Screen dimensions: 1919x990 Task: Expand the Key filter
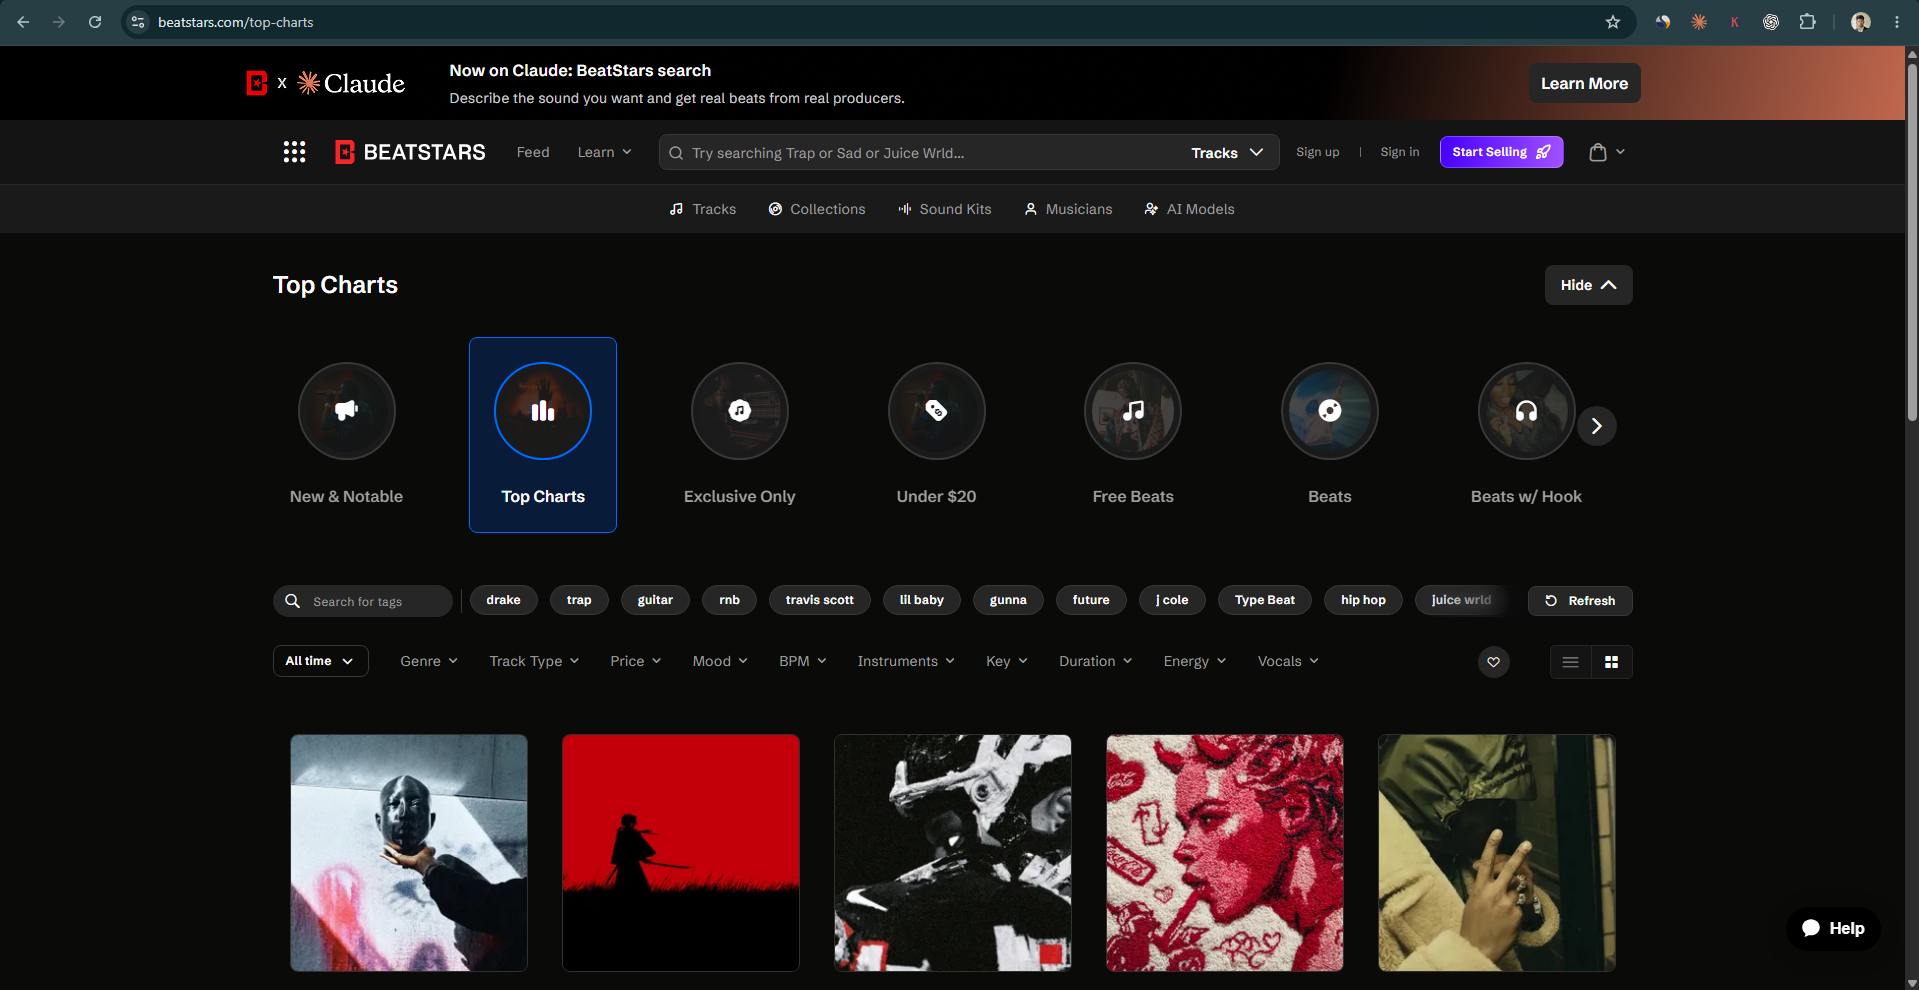tap(1007, 661)
